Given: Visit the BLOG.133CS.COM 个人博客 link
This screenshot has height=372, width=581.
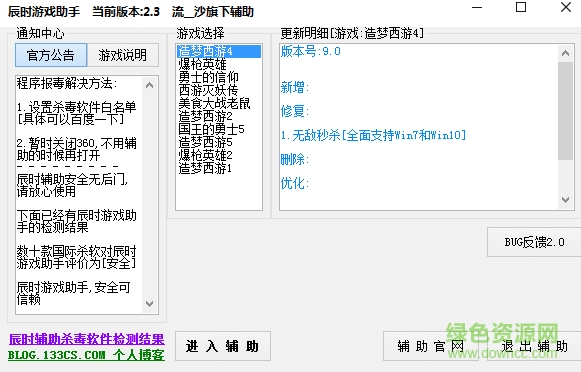Looking at the screenshot, I should coord(86,355).
